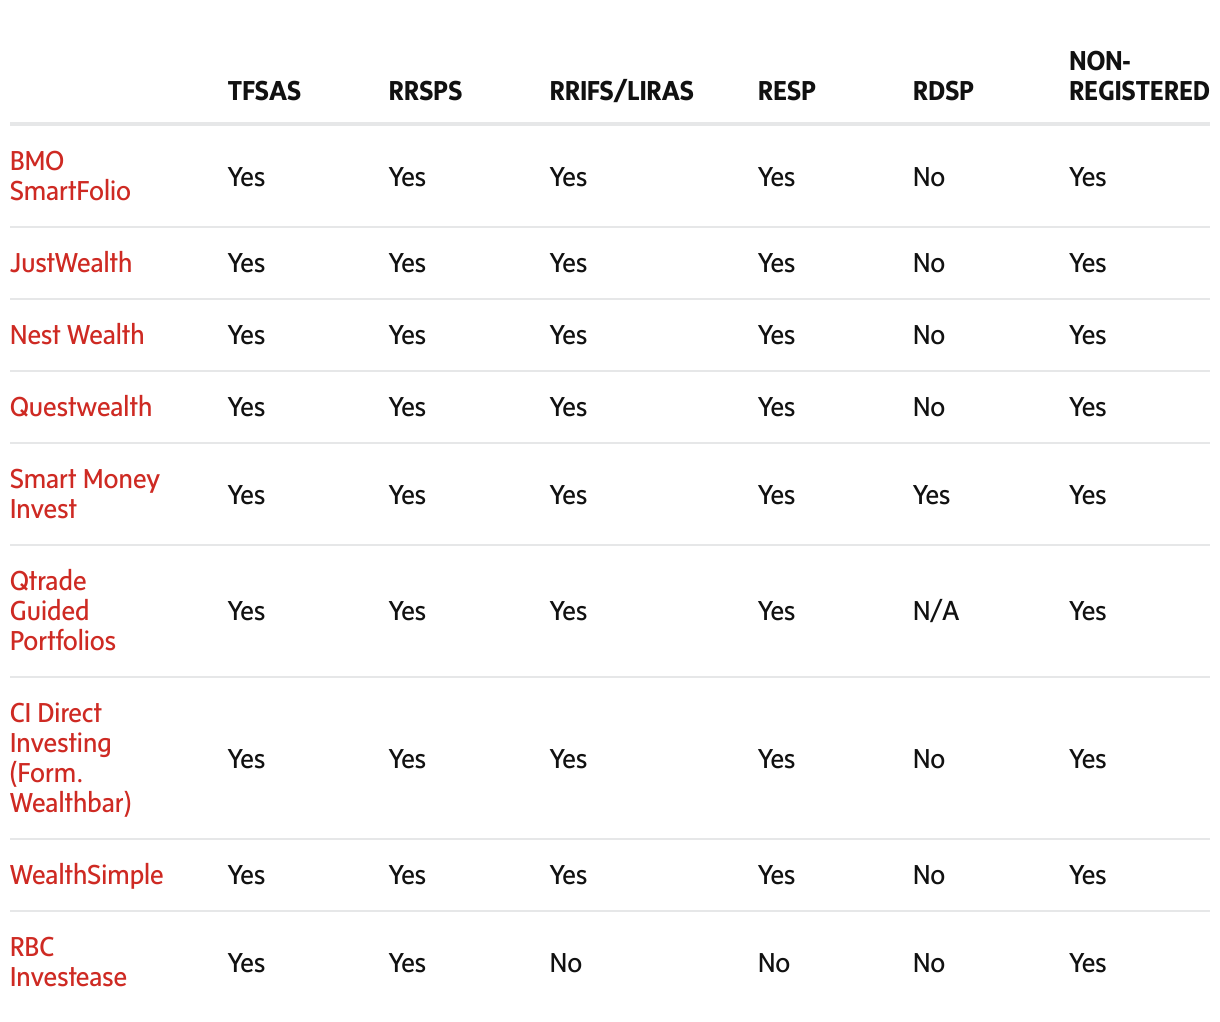
Task: Follow the Questwealth link
Action: click(81, 407)
